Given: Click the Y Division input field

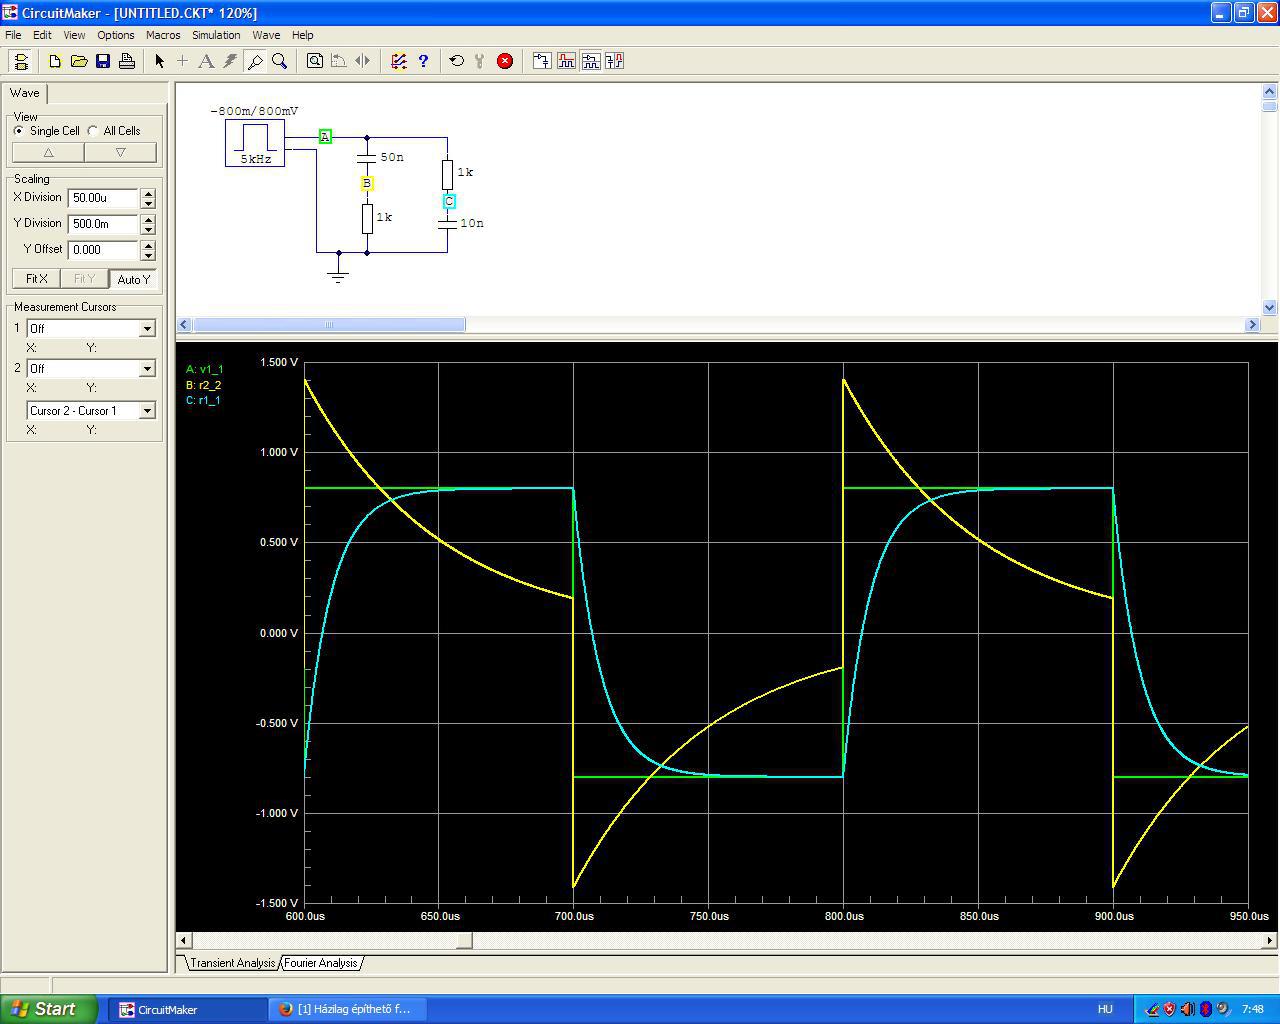Looking at the screenshot, I should (x=103, y=224).
